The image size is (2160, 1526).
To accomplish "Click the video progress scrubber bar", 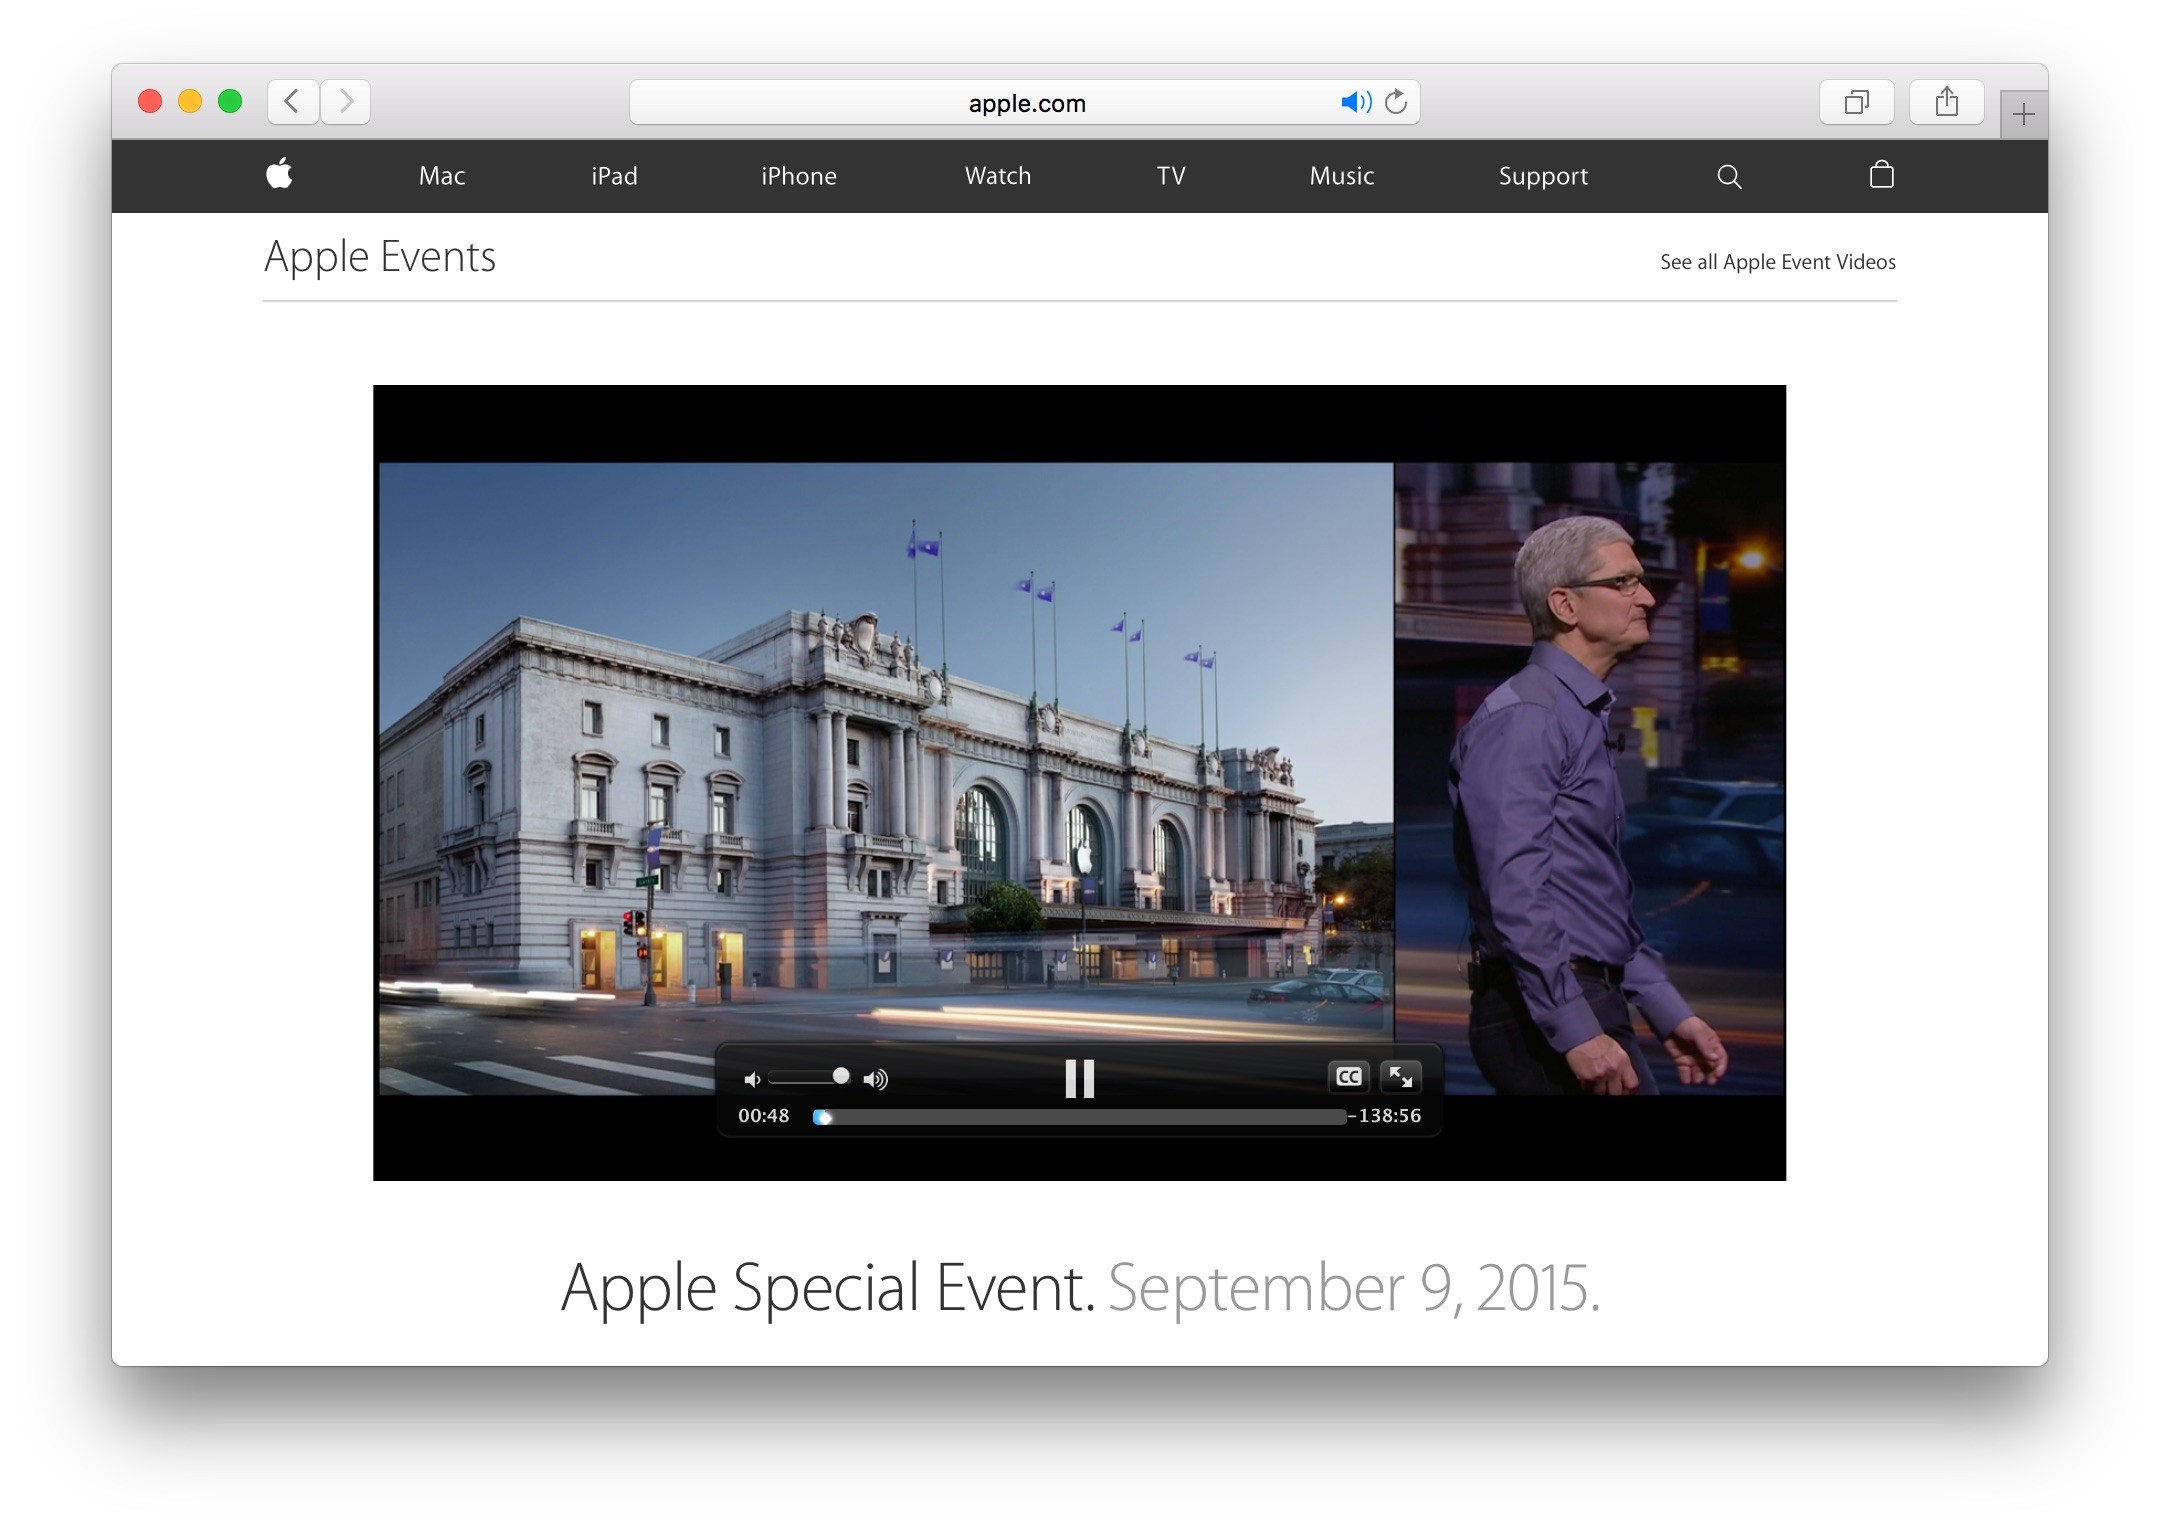I will [x=1080, y=1117].
